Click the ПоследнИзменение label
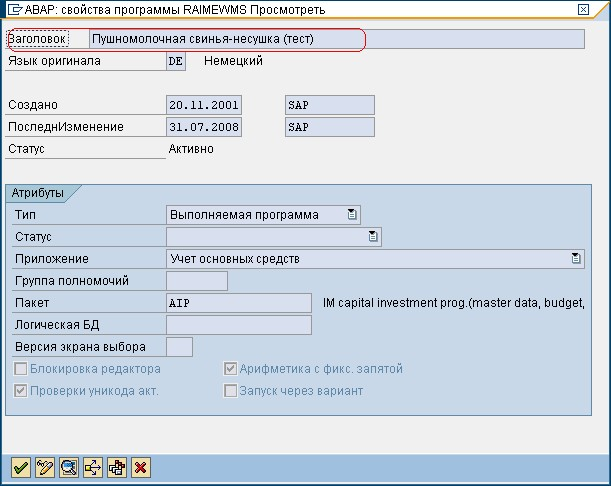Image resolution: width=611 pixels, height=486 pixels. pos(66,127)
